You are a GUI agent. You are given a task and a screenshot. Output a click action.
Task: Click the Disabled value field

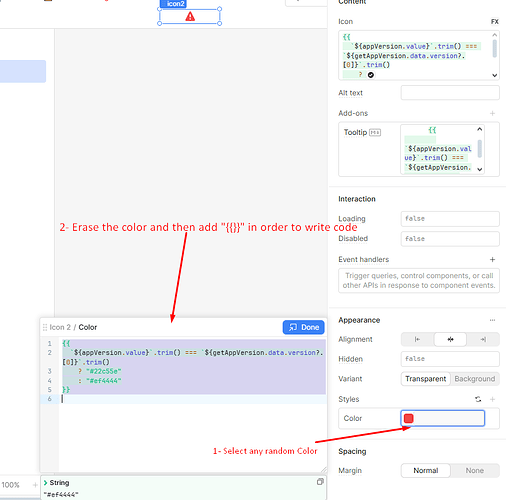tap(450, 239)
